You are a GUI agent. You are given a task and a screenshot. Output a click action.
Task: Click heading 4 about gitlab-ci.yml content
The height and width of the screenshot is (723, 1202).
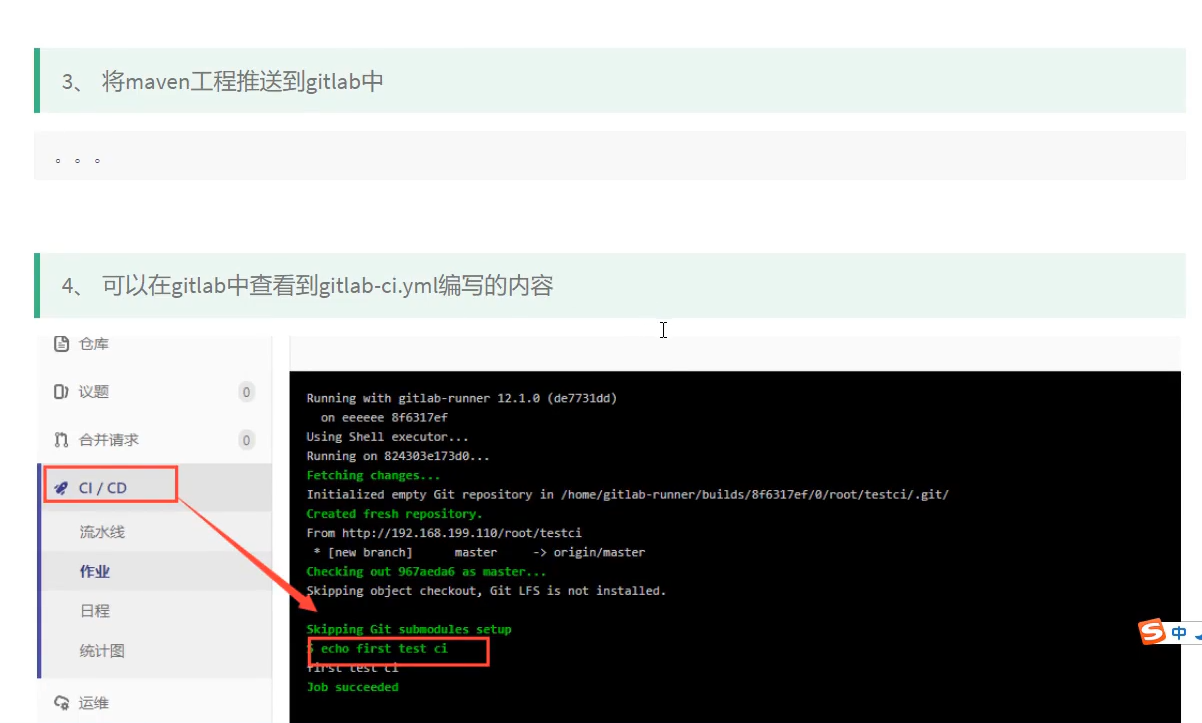(328, 286)
